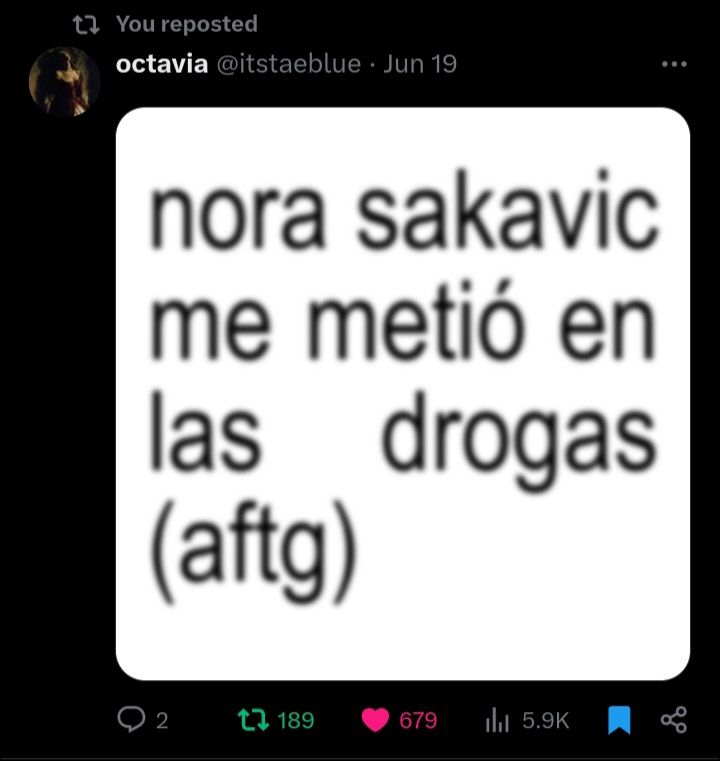This screenshot has height=761, width=720.
Task: Select the 'You reposted' label
Action: pyautogui.click(x=187, y=24)
